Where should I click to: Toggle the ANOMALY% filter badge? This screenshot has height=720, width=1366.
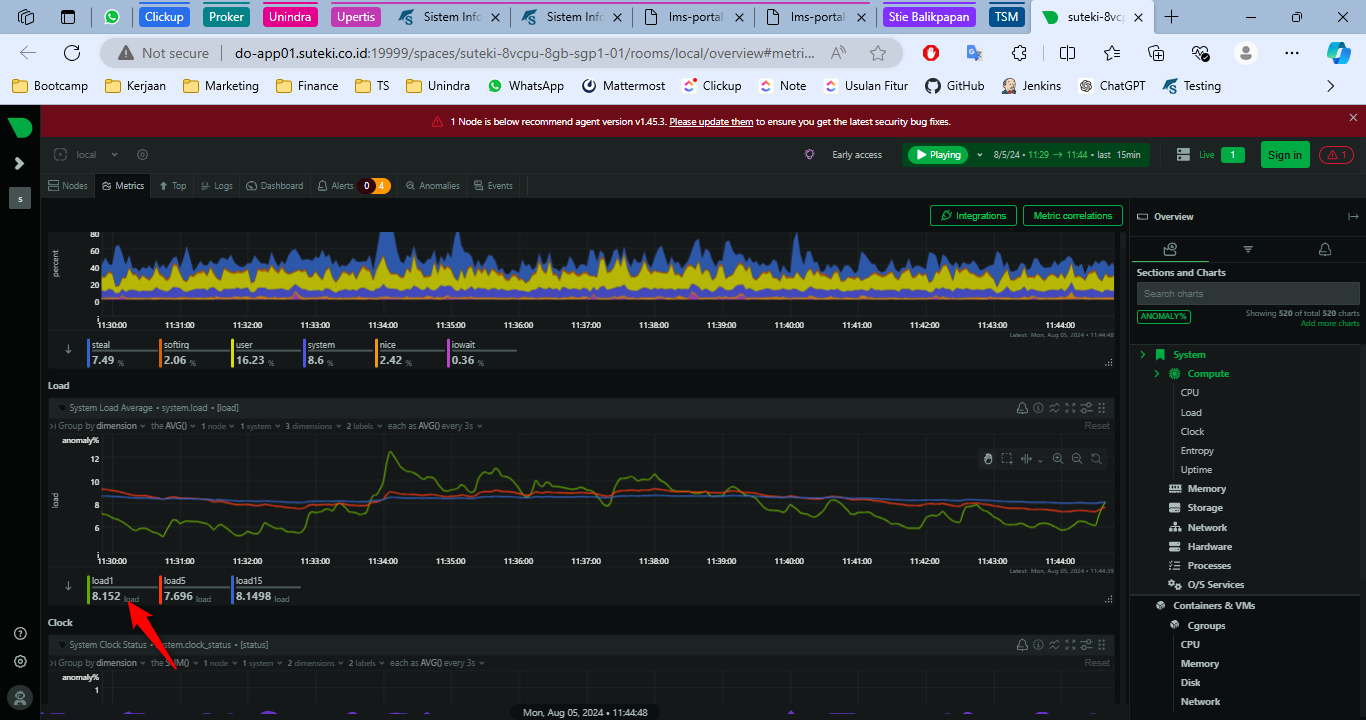coord(1163,316)
